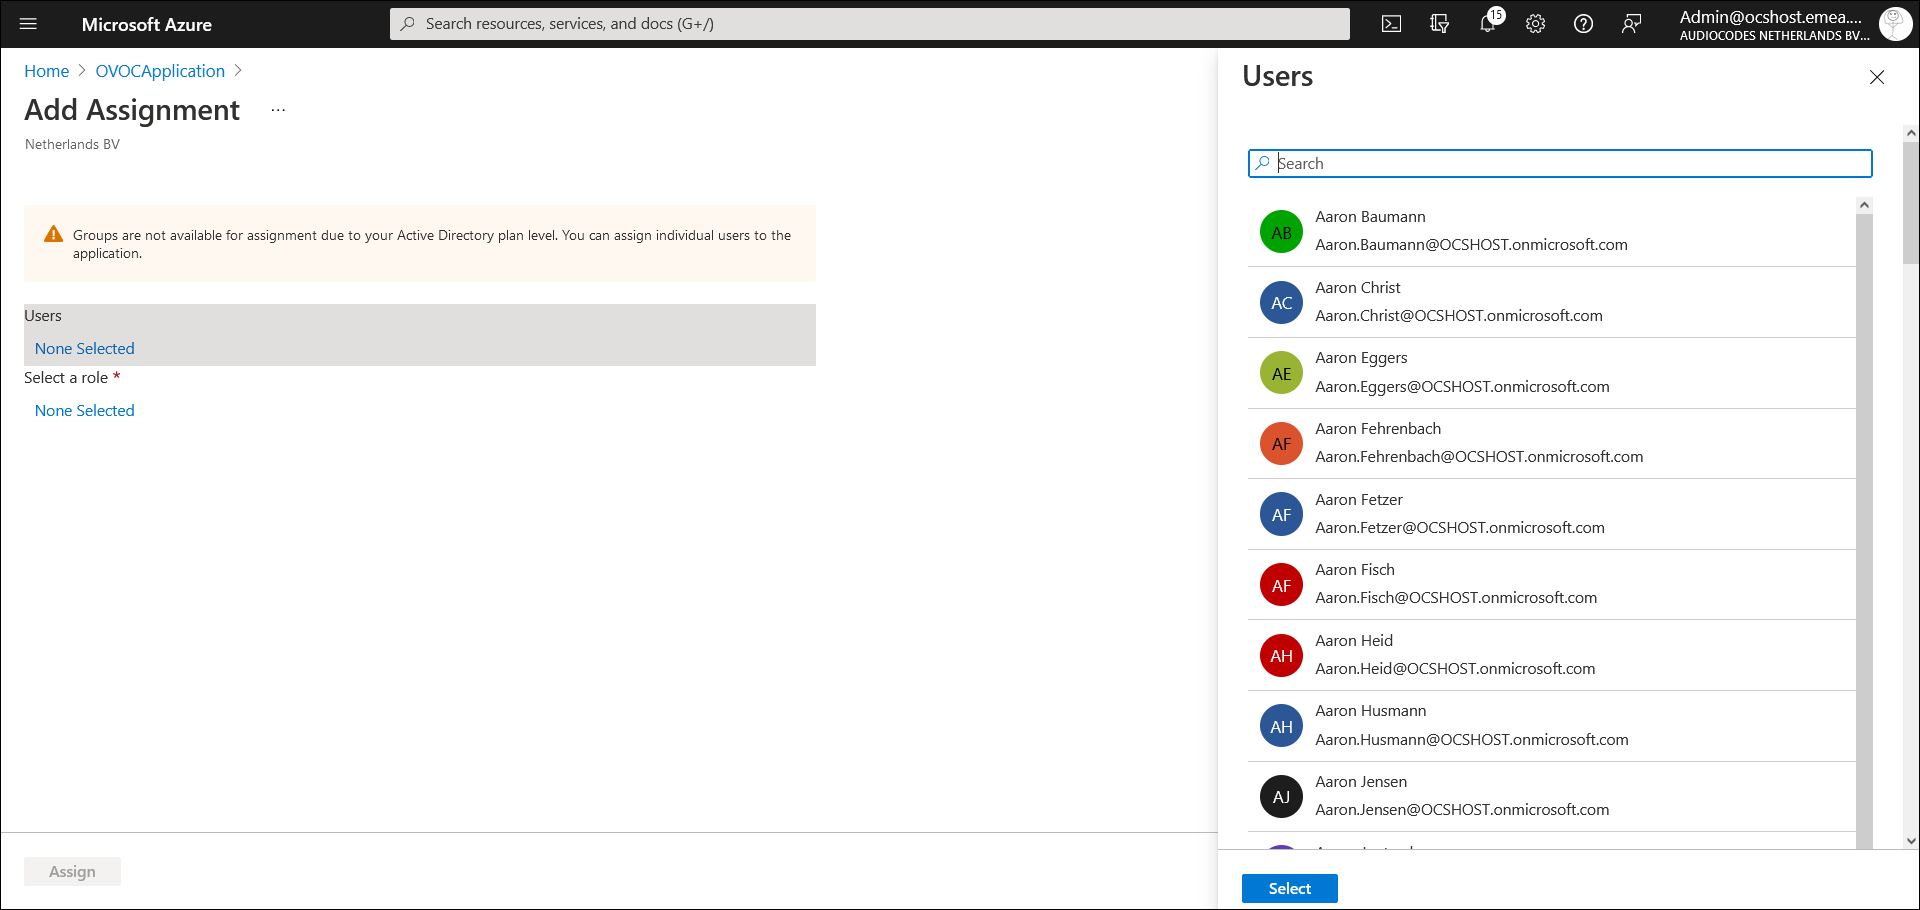This screenshot has width=1920, height=910.
Task: Open more options ellipsis beside Add Assignment
Action: coord(278,110)
